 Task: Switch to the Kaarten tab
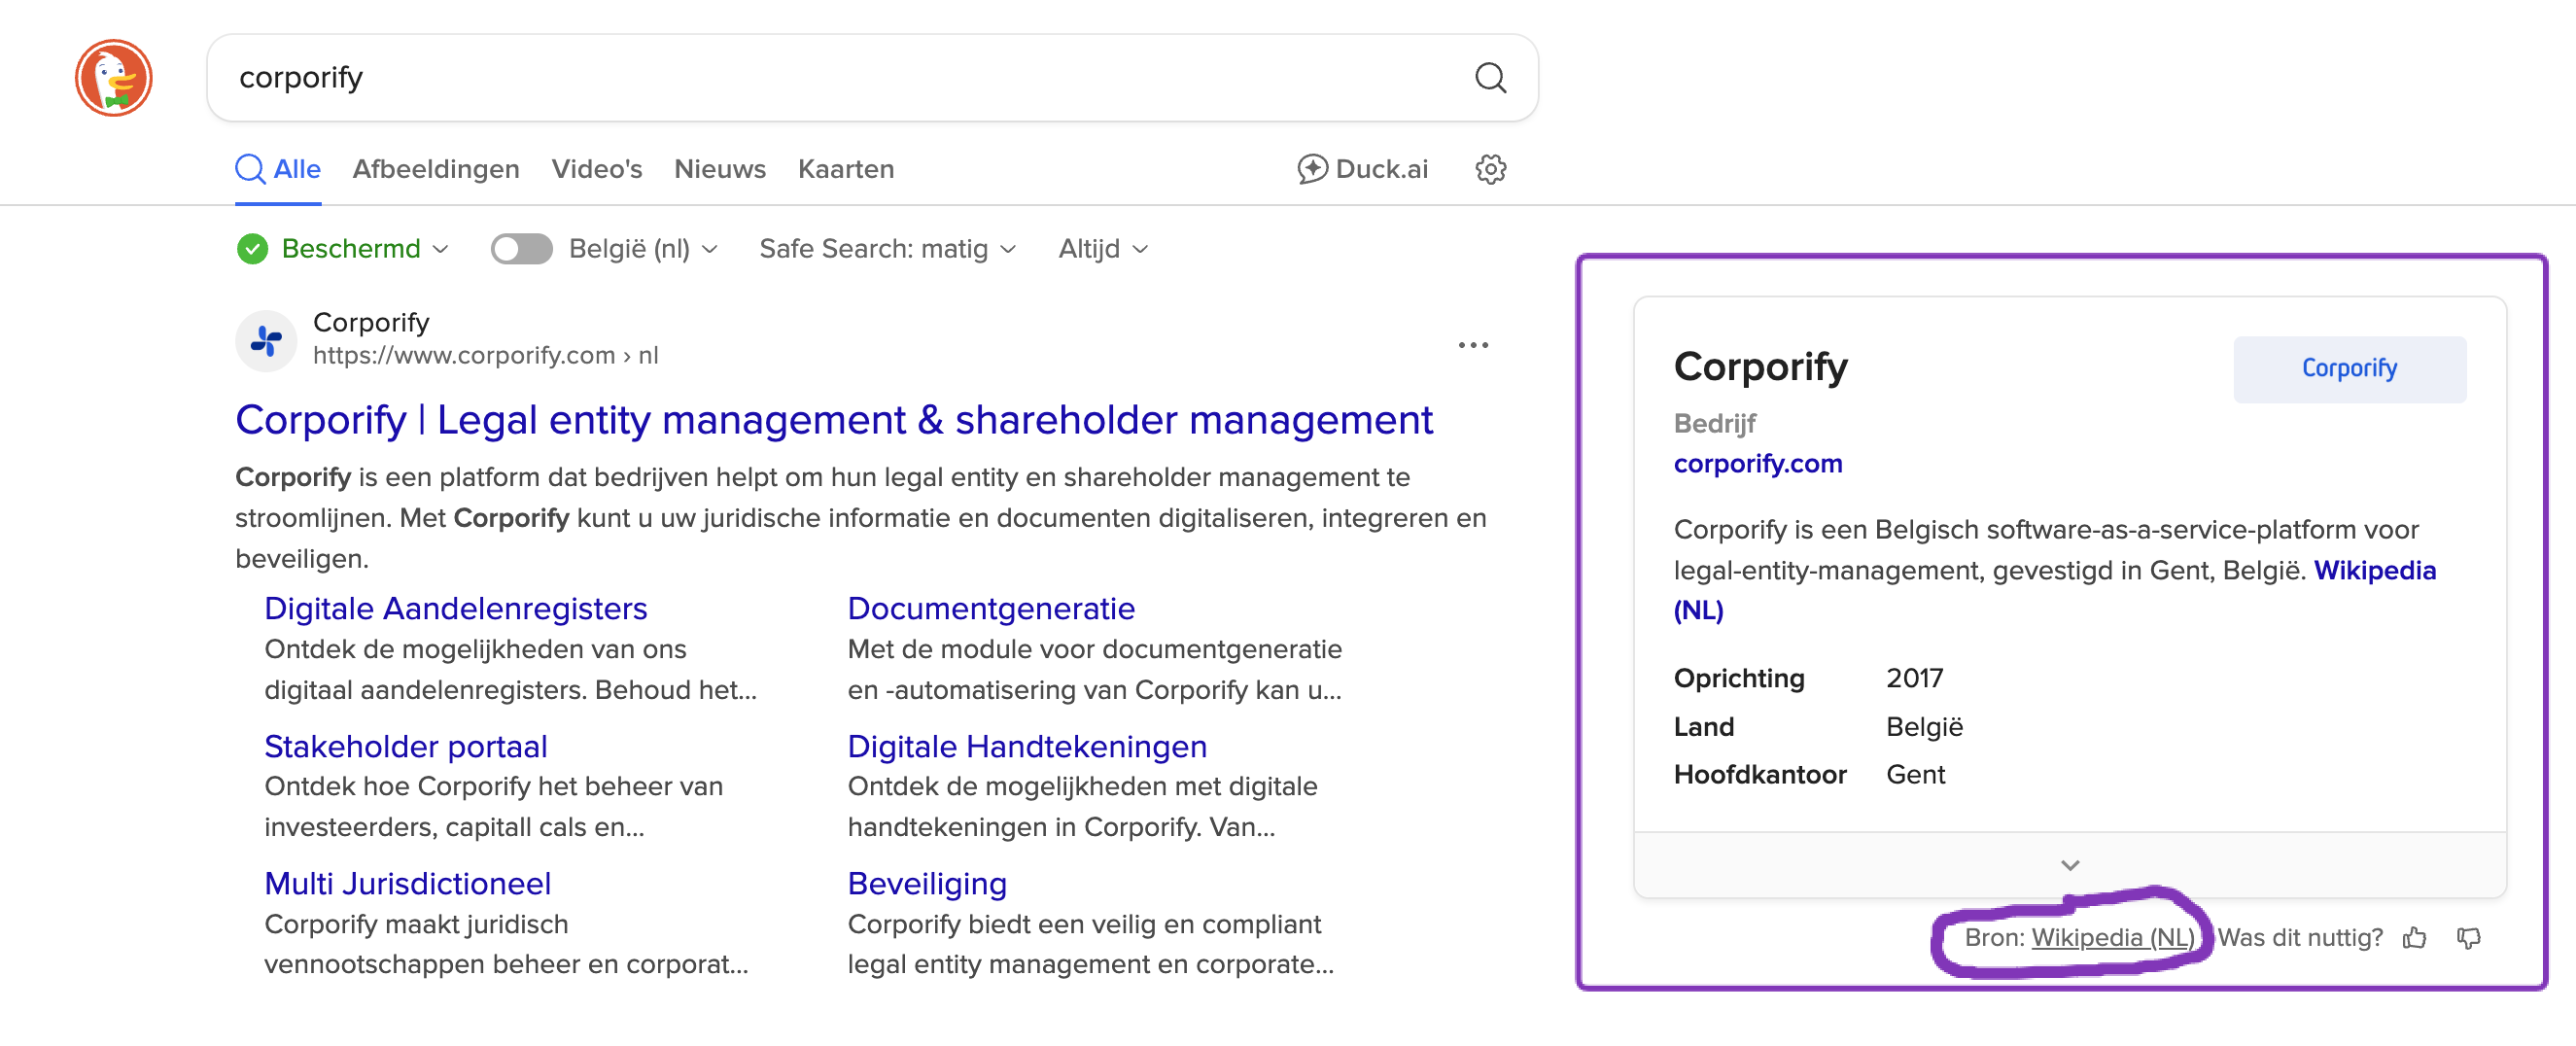846,169
